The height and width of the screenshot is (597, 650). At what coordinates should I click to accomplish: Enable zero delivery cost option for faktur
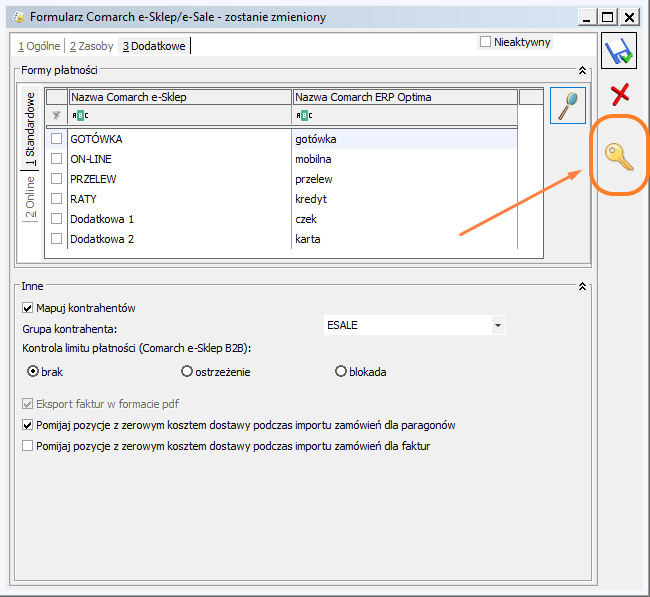27,446
